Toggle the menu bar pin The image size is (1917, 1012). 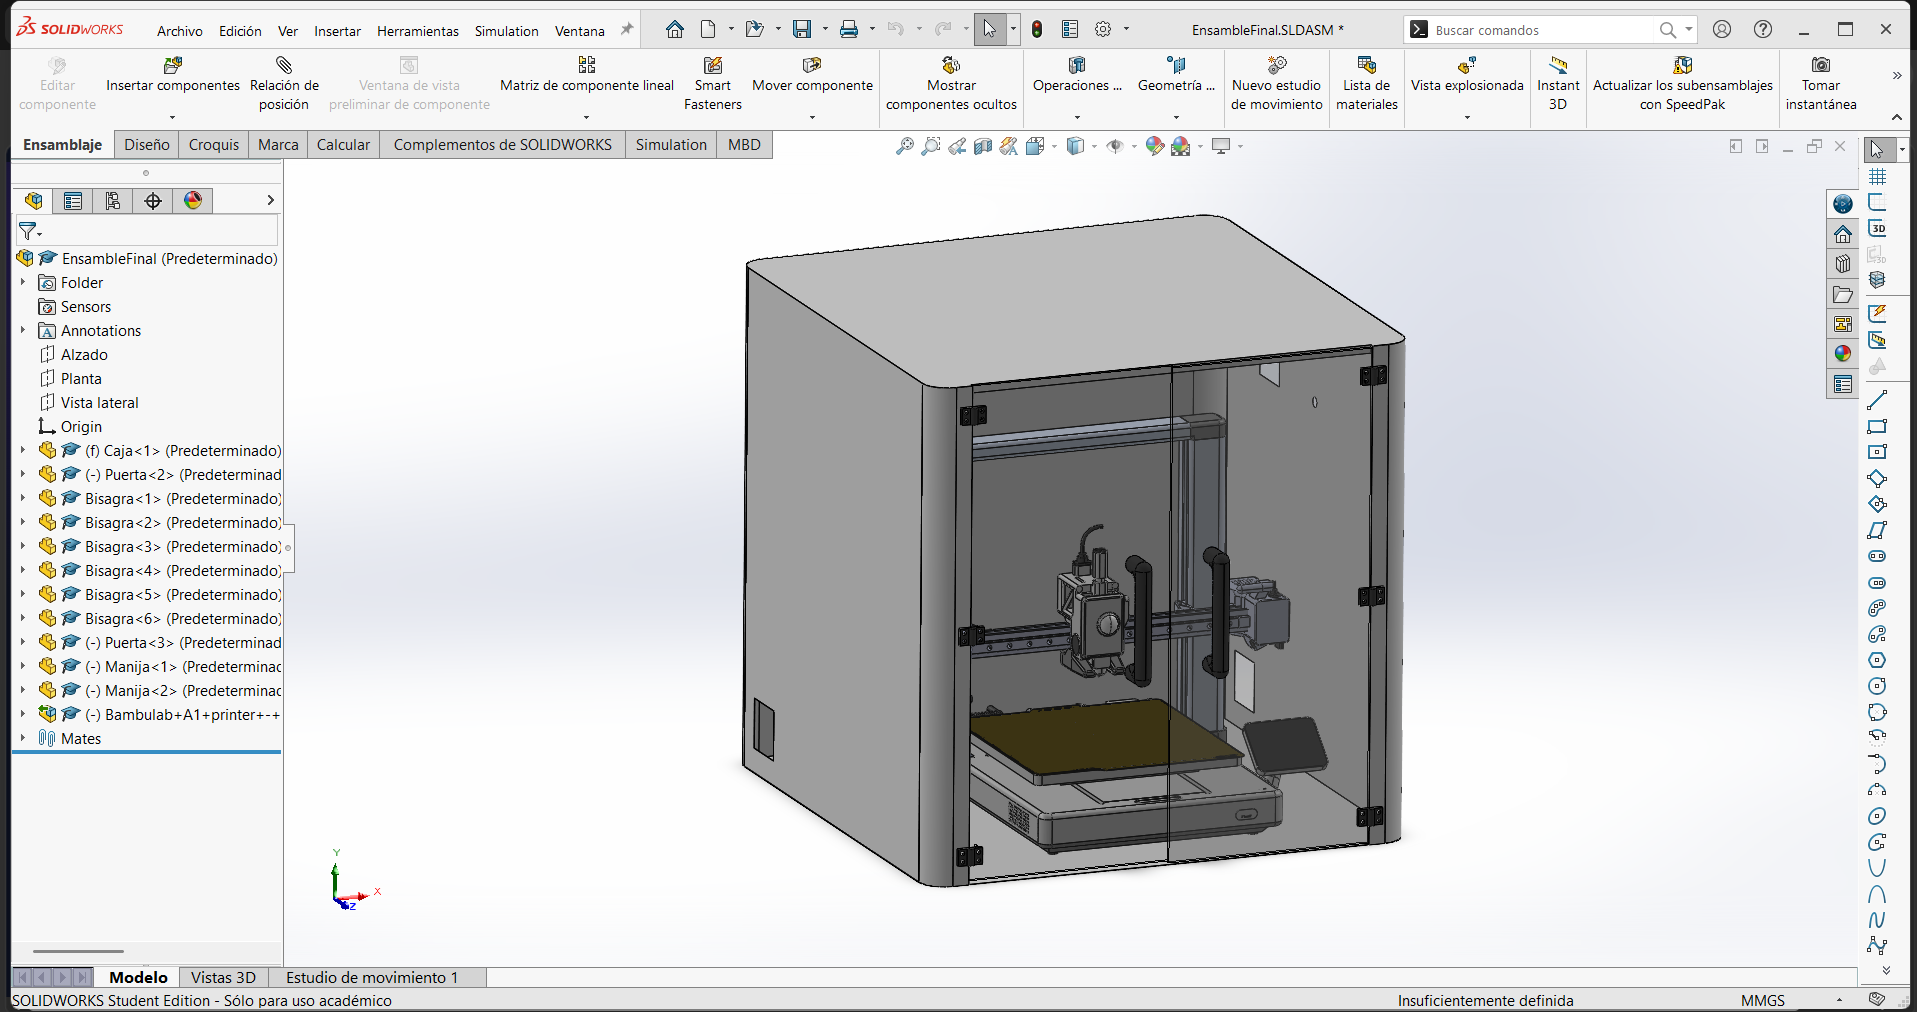click(627, 29)
